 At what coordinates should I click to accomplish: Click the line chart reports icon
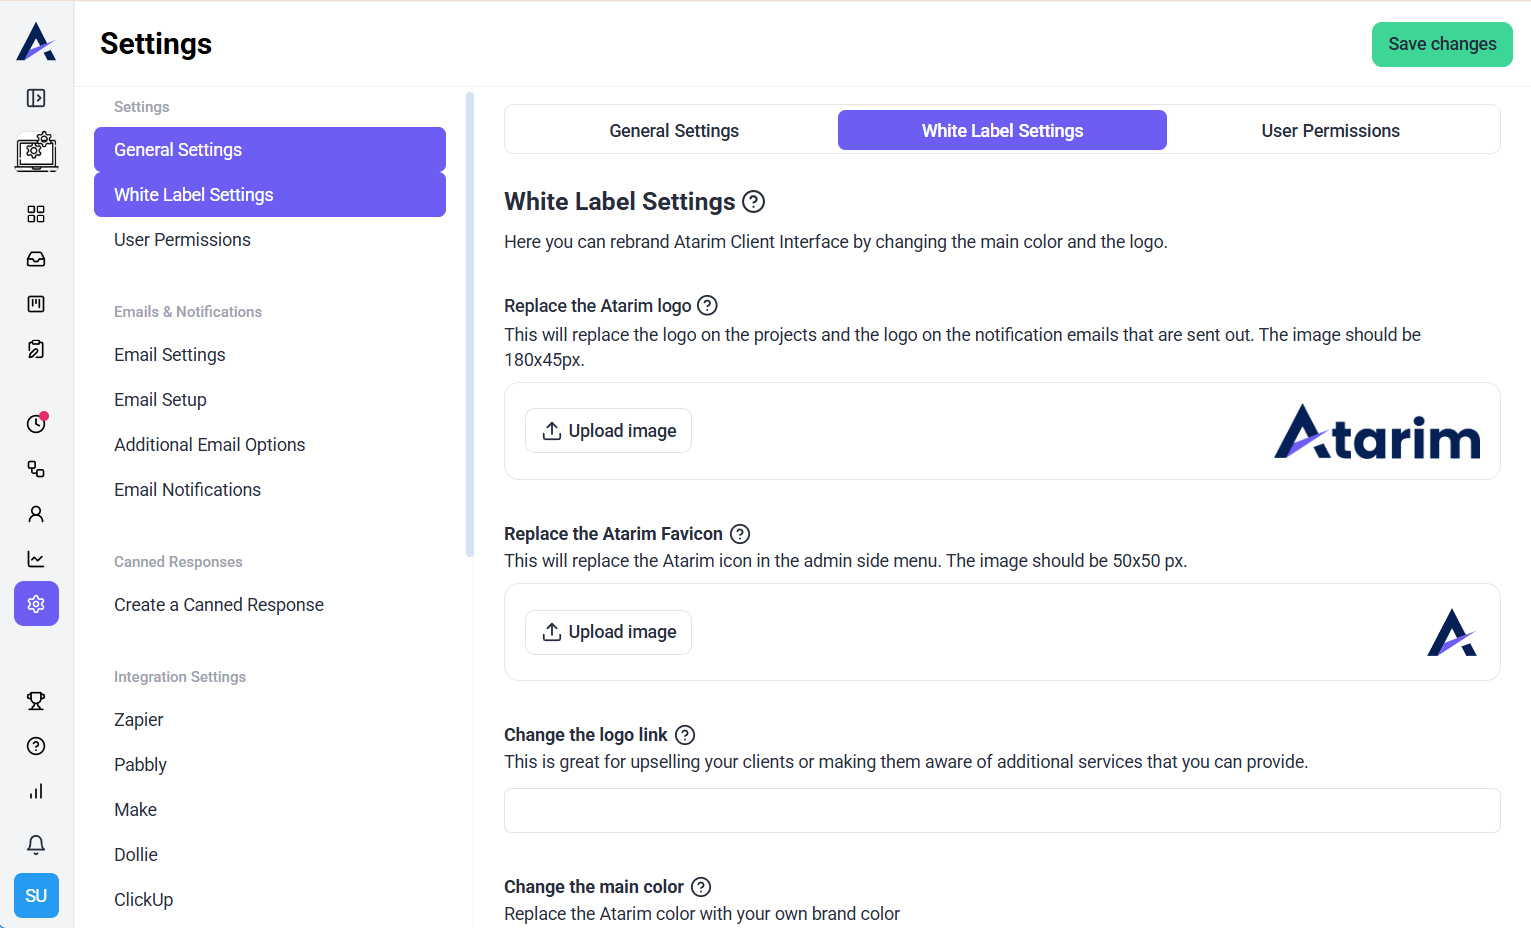pos(36,559)
